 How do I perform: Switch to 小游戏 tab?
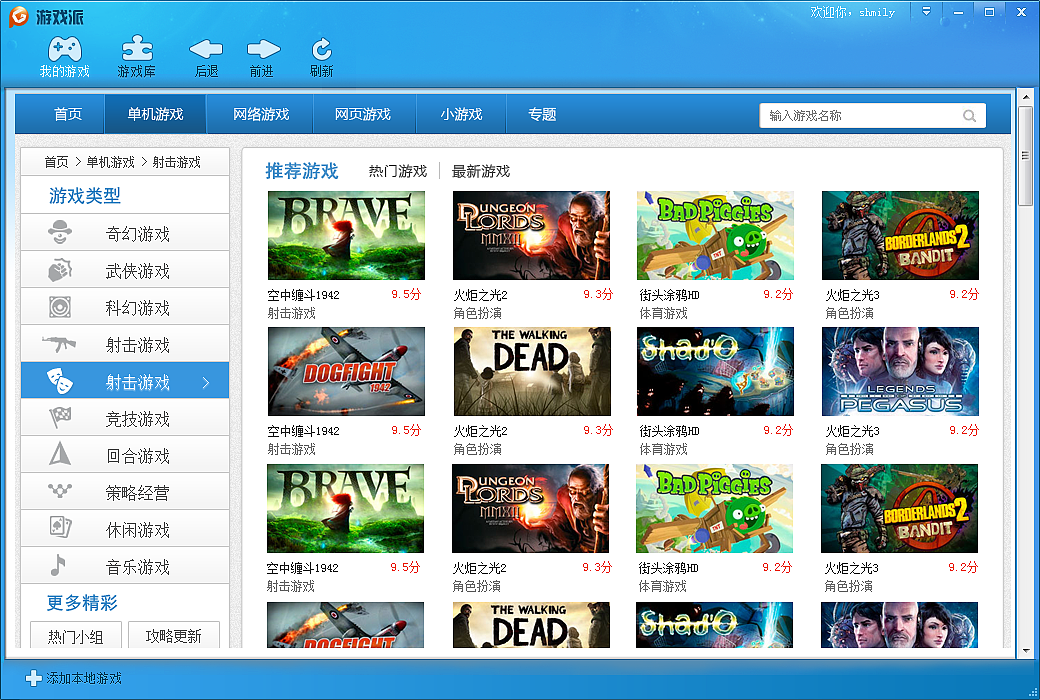point(461,114)
